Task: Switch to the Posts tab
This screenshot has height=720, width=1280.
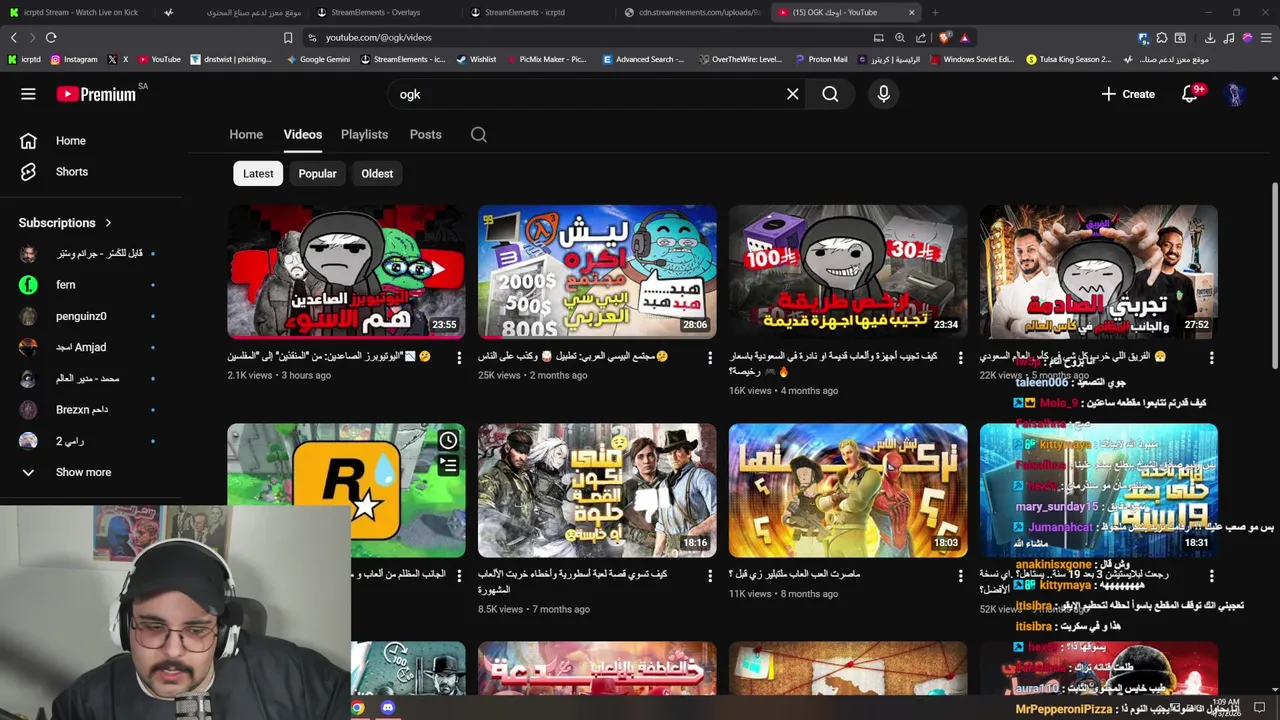Action: pos(425,135)
